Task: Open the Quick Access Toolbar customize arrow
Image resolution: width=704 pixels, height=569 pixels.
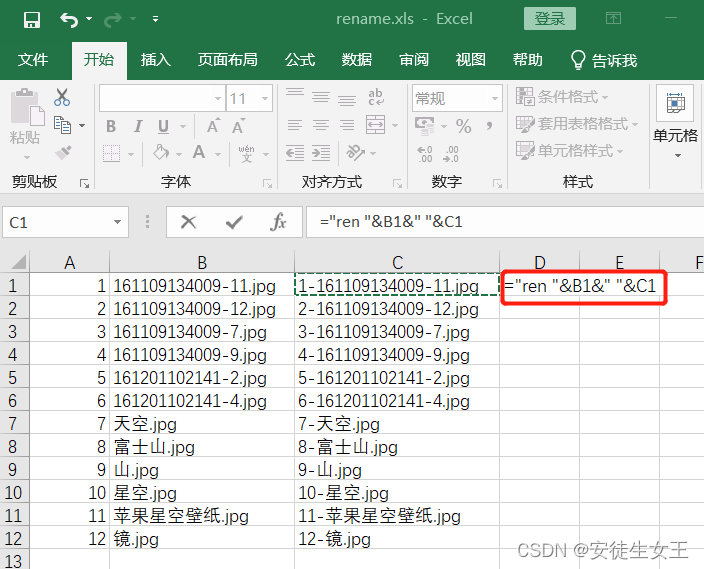Action: coord(155,19)
